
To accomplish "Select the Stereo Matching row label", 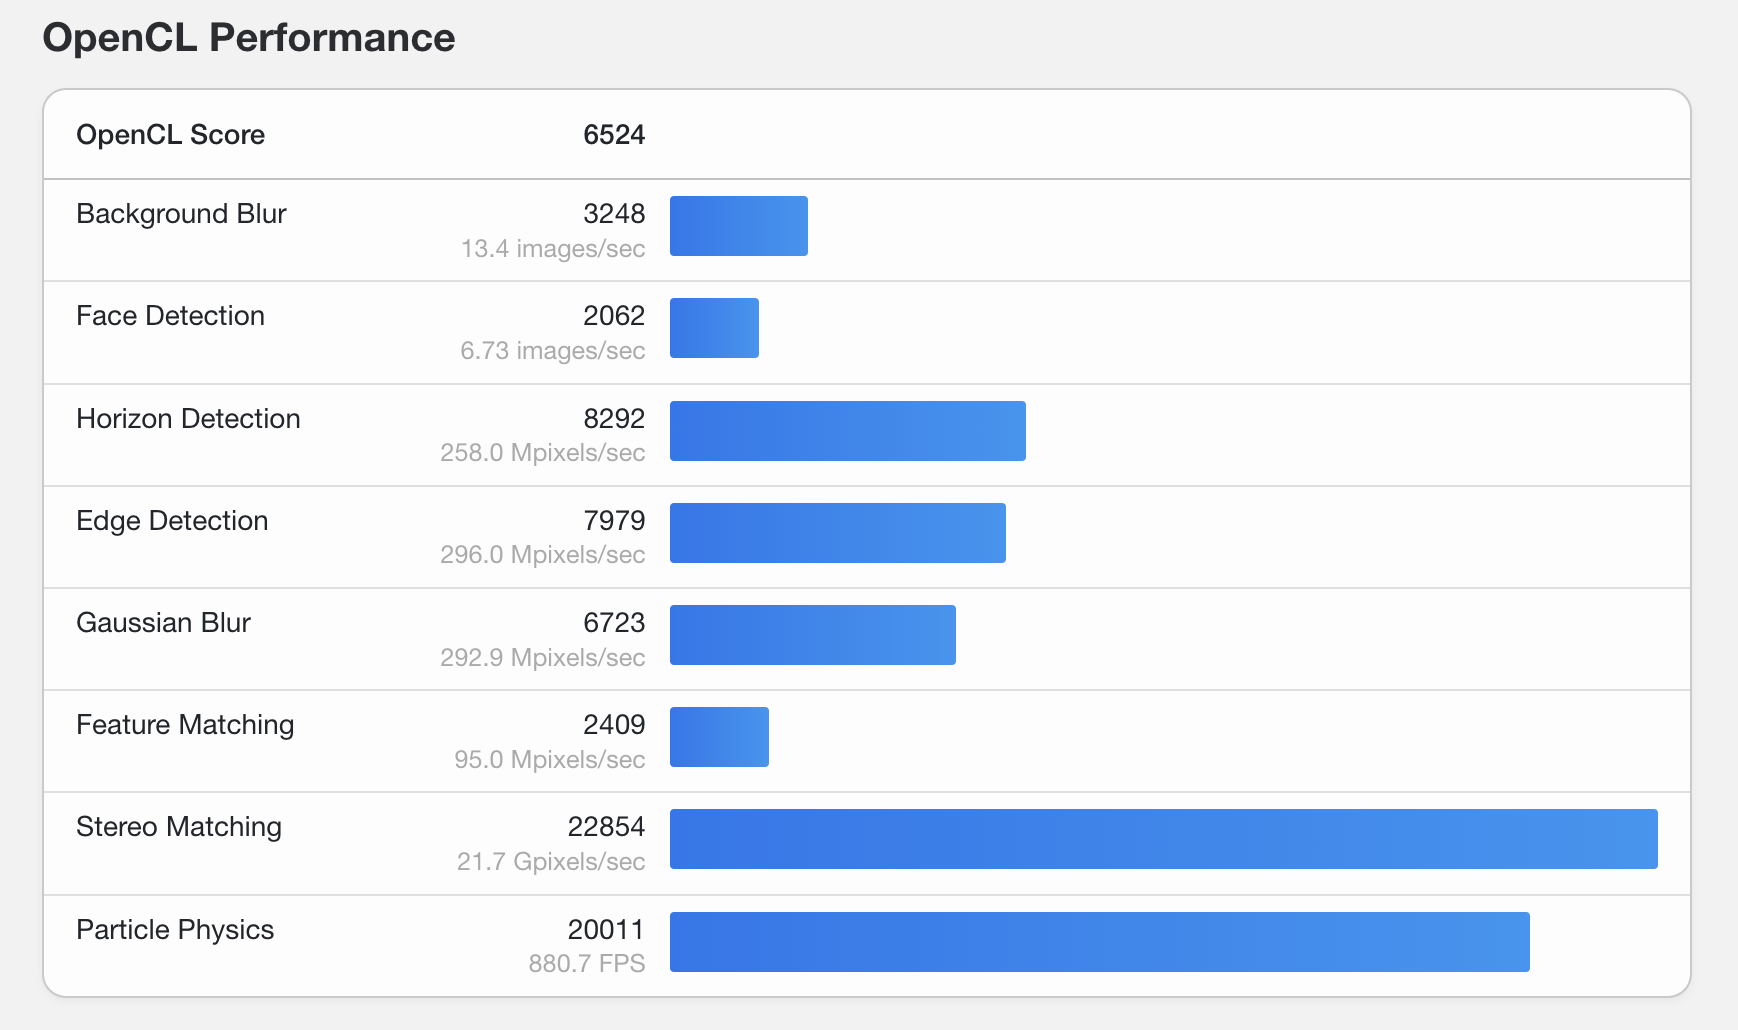I will coord(179,827).
